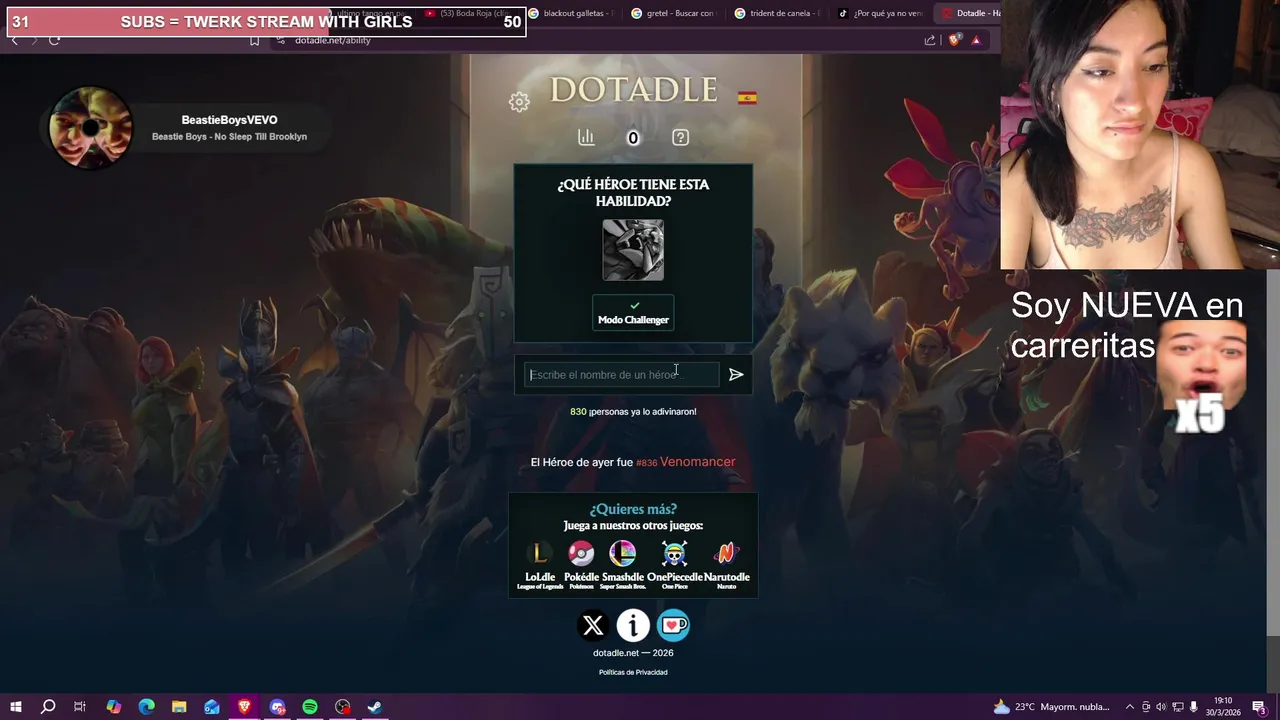Open Steam from the taskbar
The width and height of the screenshot is (1280, 720).
[375, 707]
